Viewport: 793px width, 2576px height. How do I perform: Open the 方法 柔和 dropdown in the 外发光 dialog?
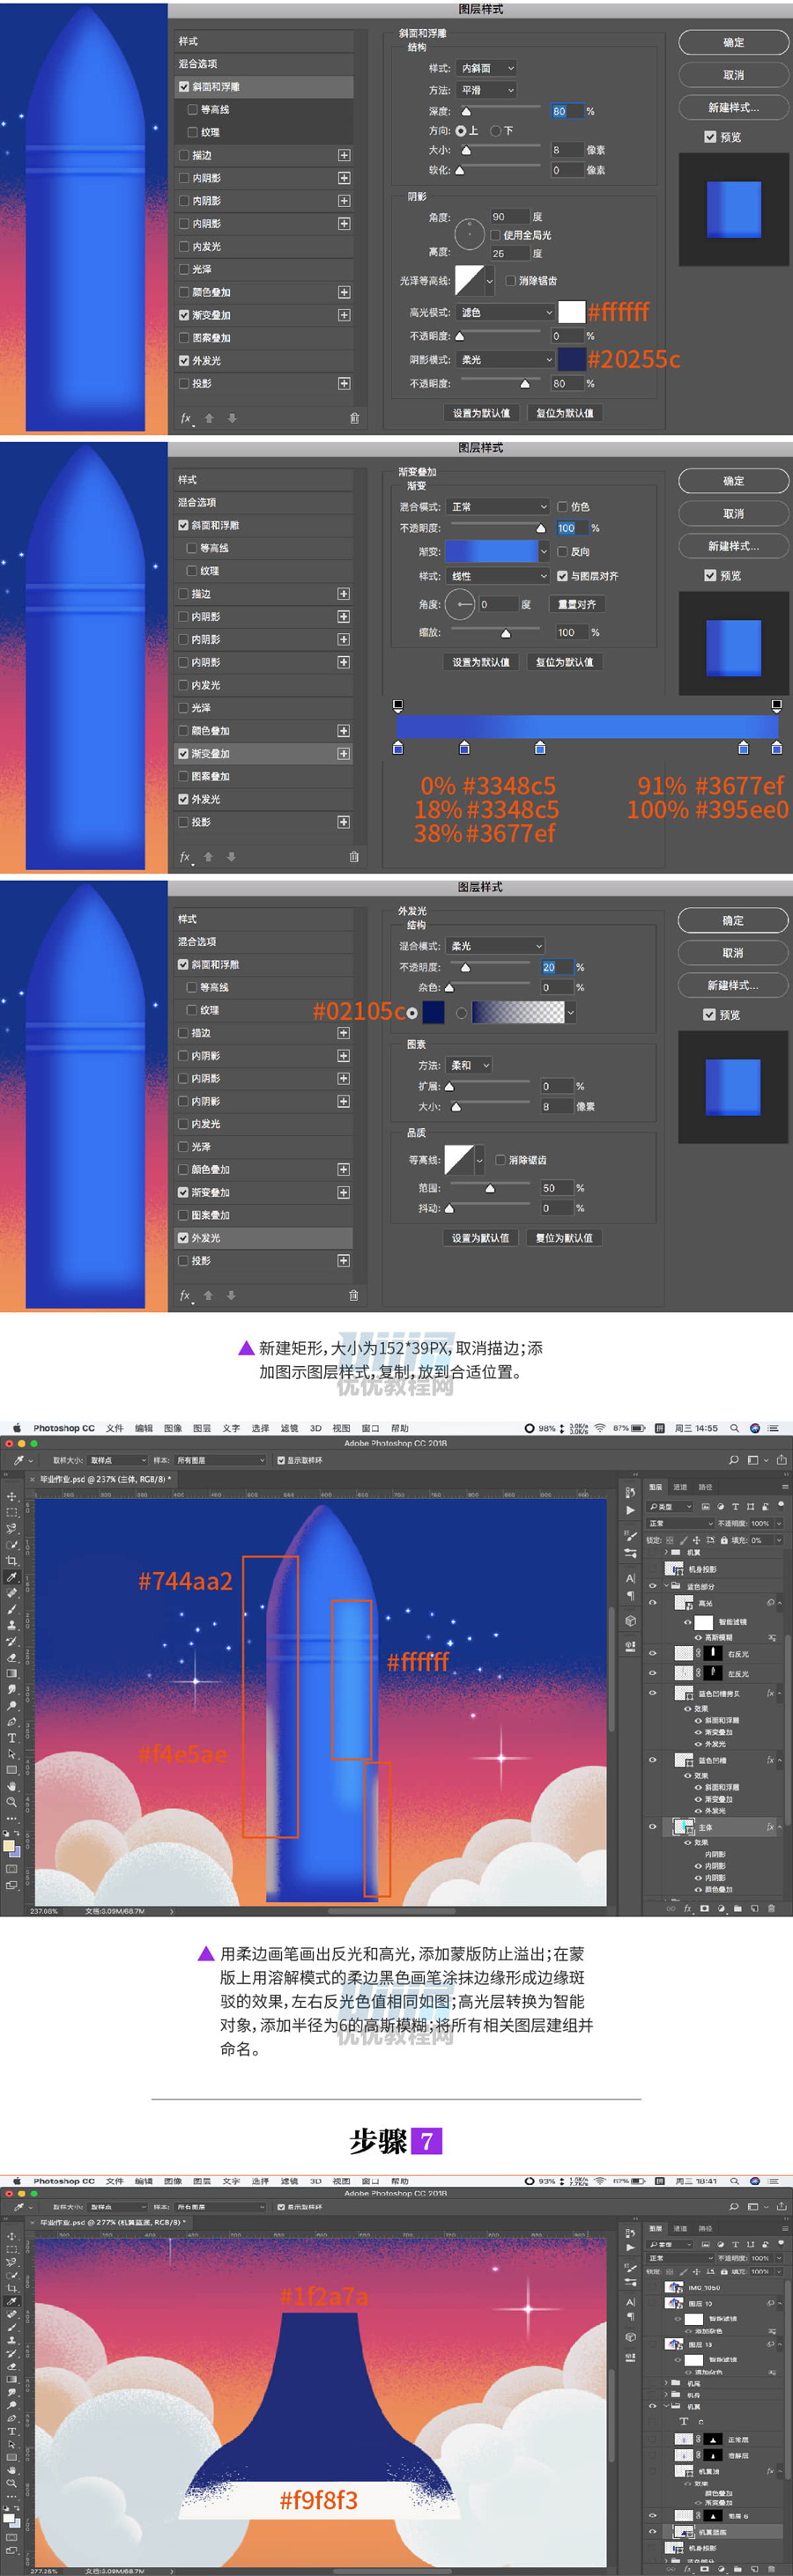469,1065
